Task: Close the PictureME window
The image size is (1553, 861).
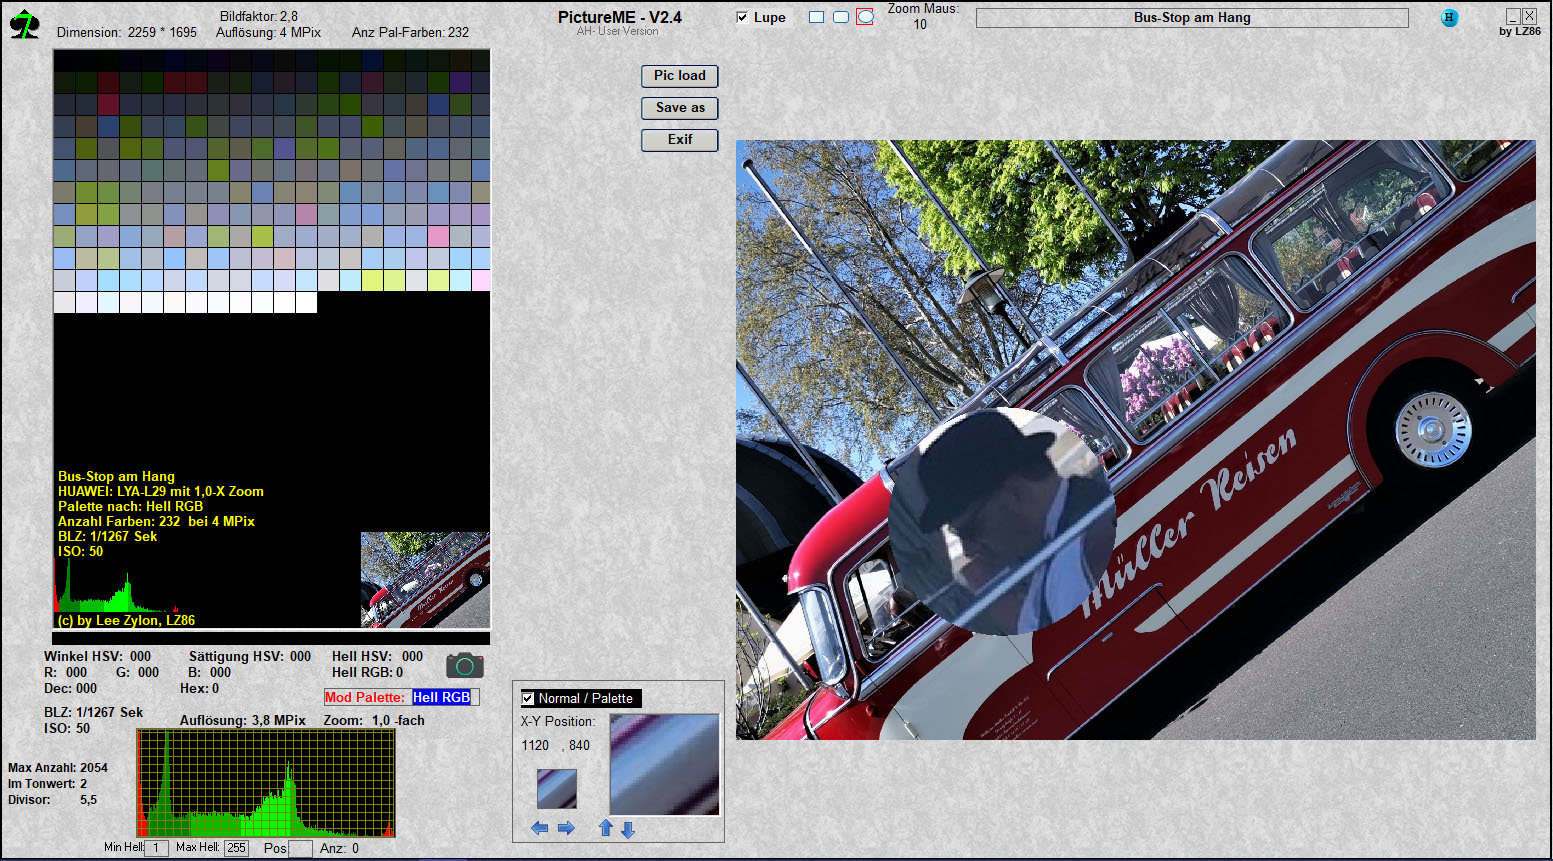Action: tap(1529, 16)
